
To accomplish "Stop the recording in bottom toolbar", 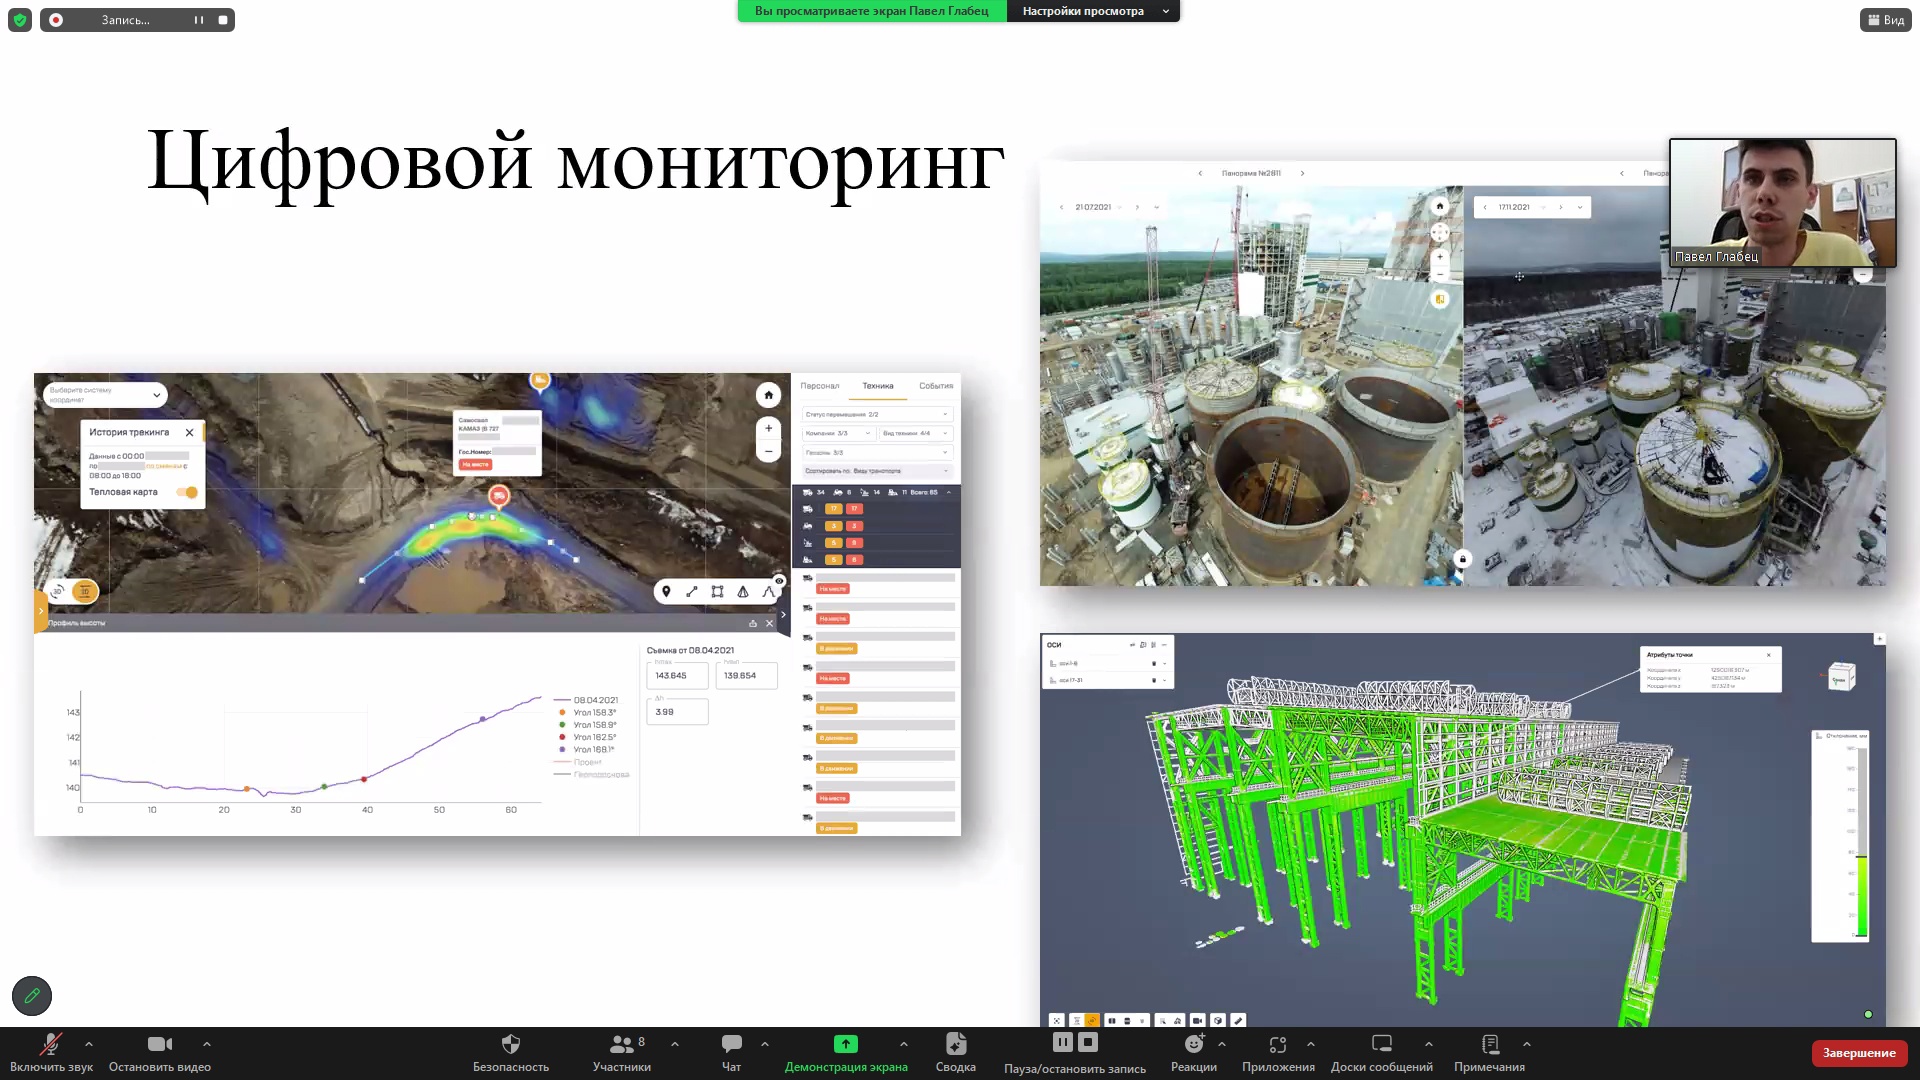I will click(1088, 1042).
